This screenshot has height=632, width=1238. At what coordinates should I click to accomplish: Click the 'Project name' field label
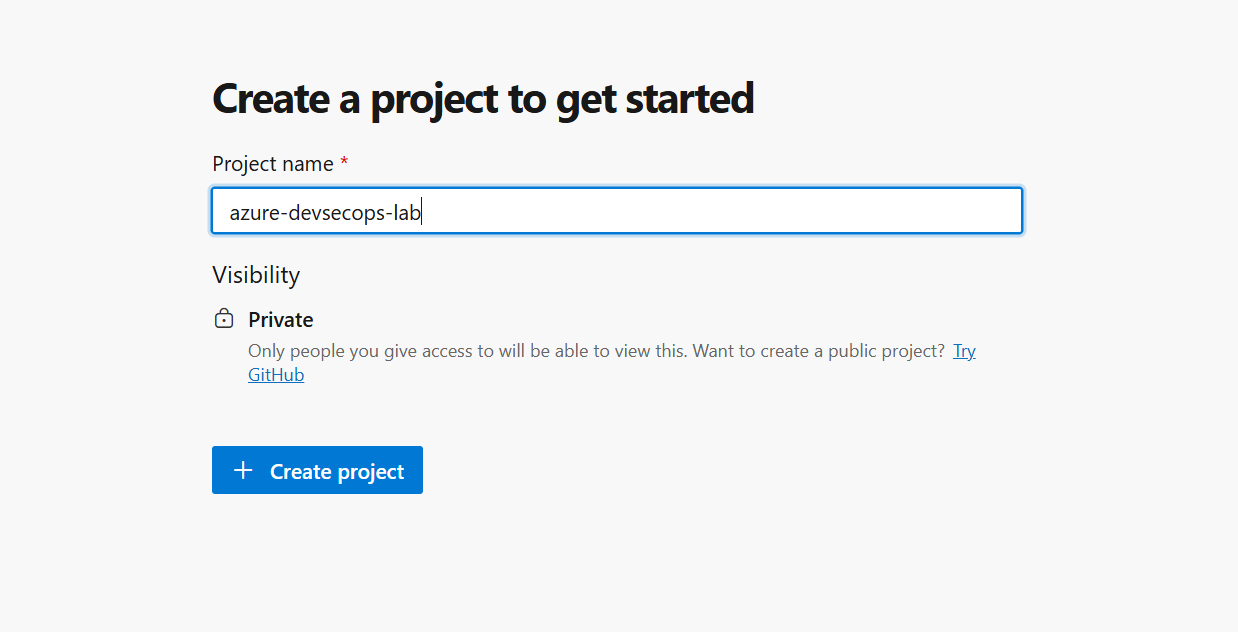(273, 163)
